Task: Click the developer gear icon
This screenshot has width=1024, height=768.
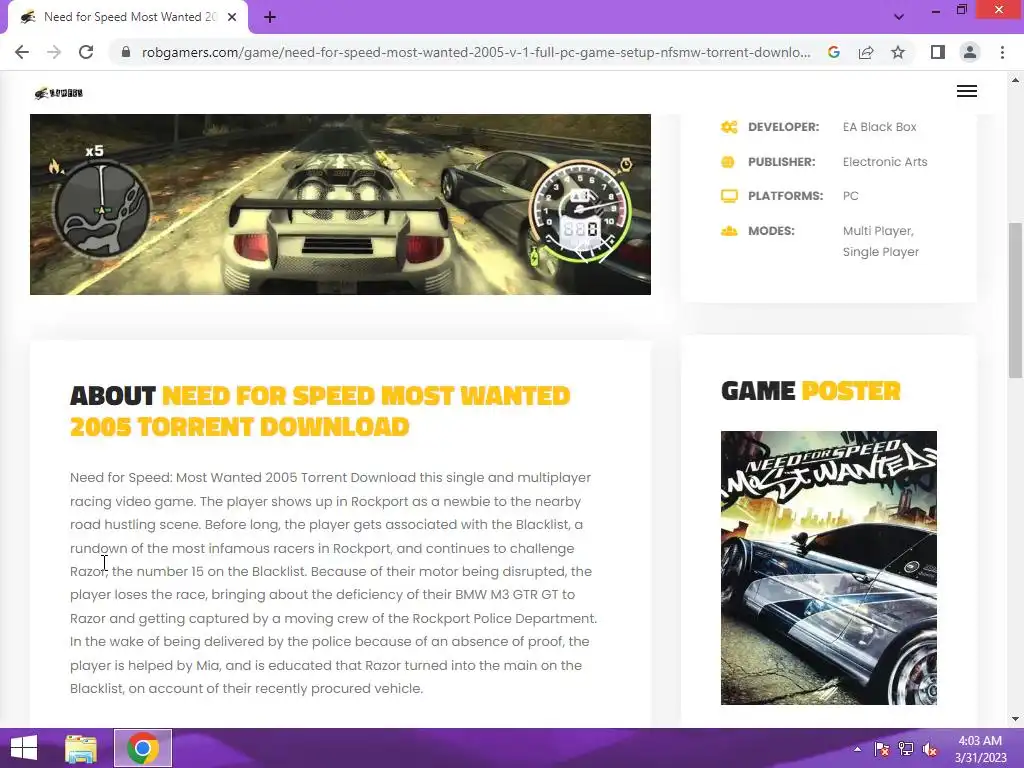Action: pos(729,127)
